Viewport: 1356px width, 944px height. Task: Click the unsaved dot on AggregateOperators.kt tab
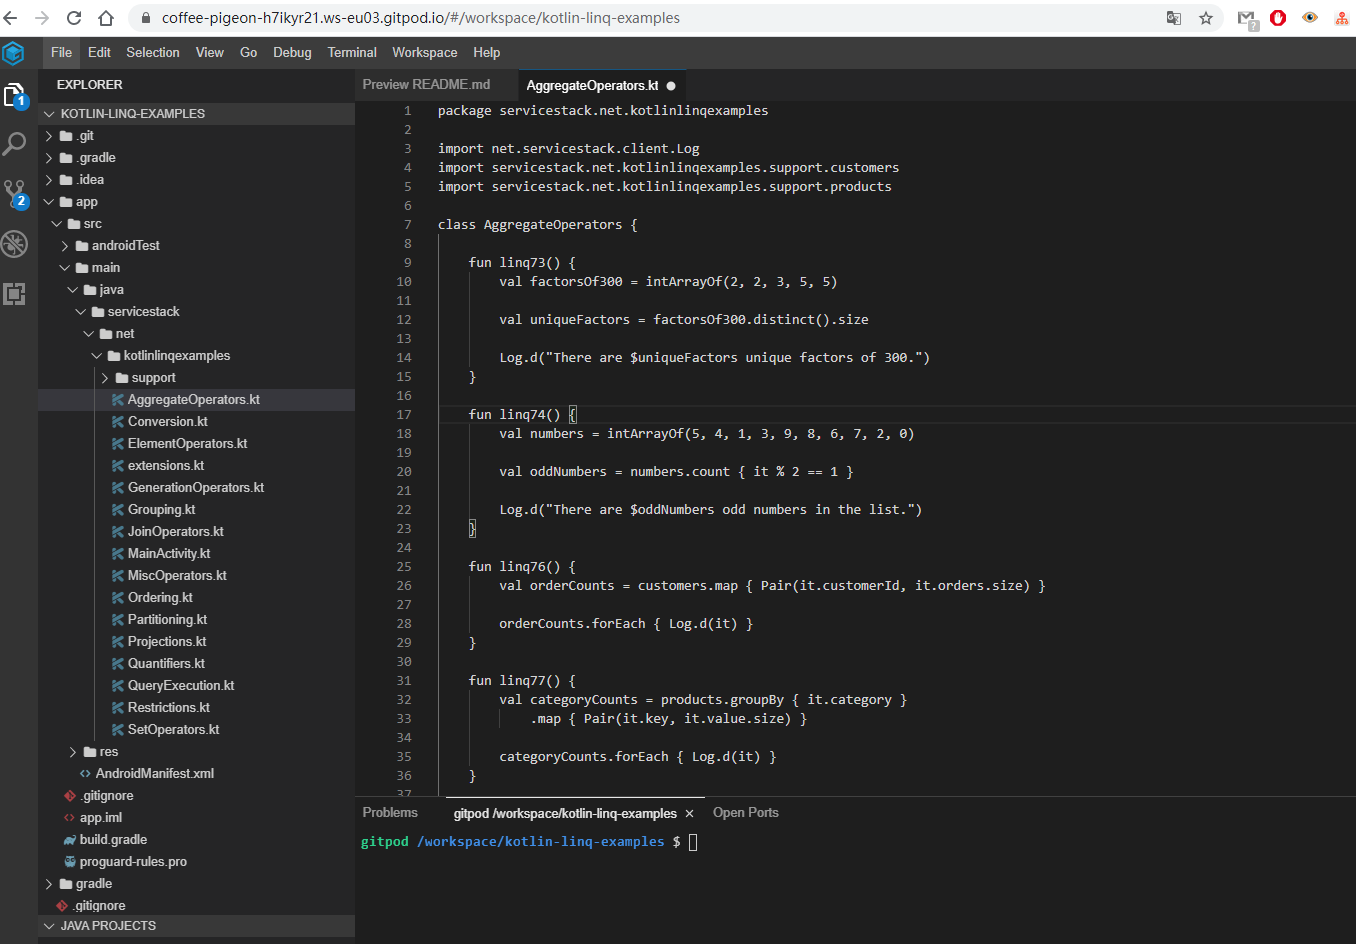pyautogui.click(x=671, y=86)
